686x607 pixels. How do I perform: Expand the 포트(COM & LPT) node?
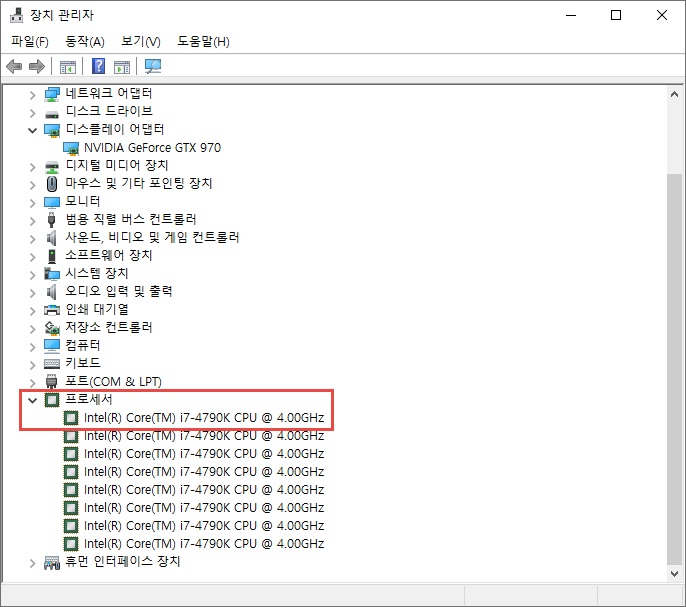[32, 383]
